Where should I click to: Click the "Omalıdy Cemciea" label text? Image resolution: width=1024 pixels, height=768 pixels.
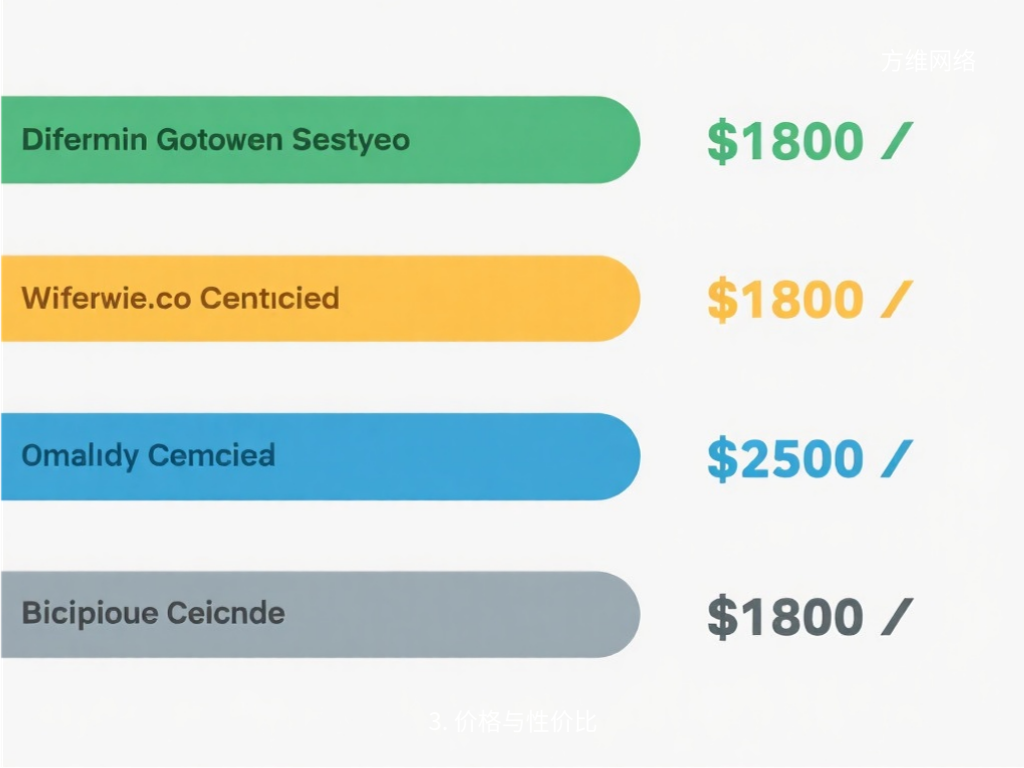(x=148, y=456)
